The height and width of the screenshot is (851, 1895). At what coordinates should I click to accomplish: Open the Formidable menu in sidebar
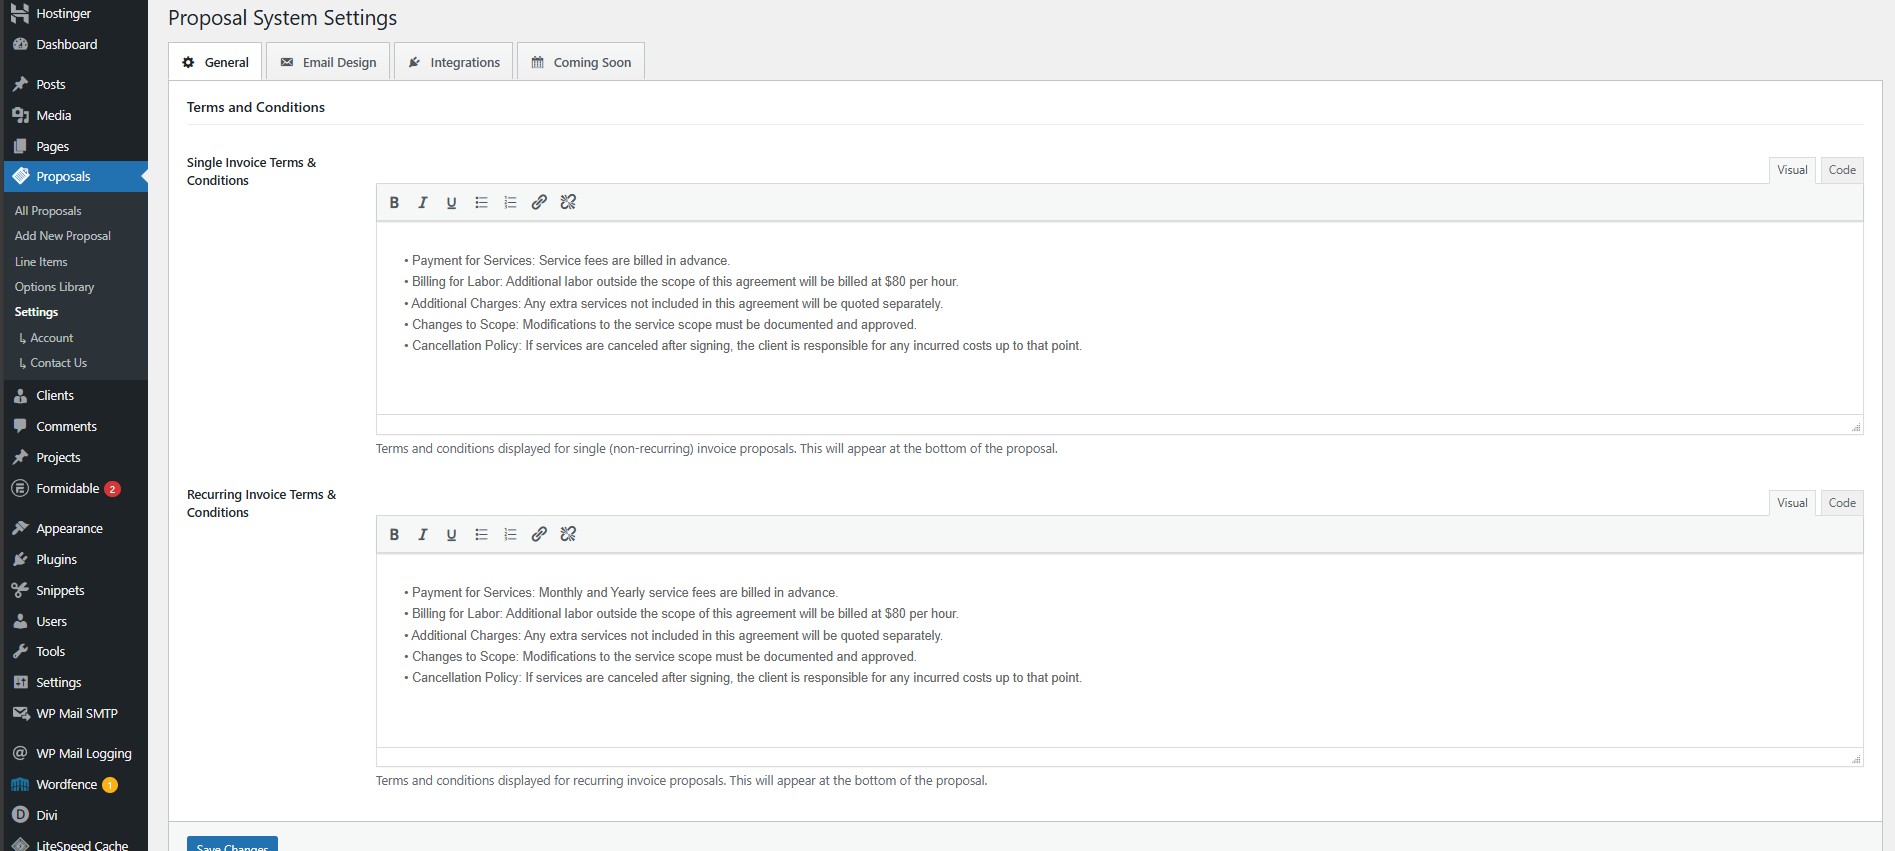(x=67, y=489)
